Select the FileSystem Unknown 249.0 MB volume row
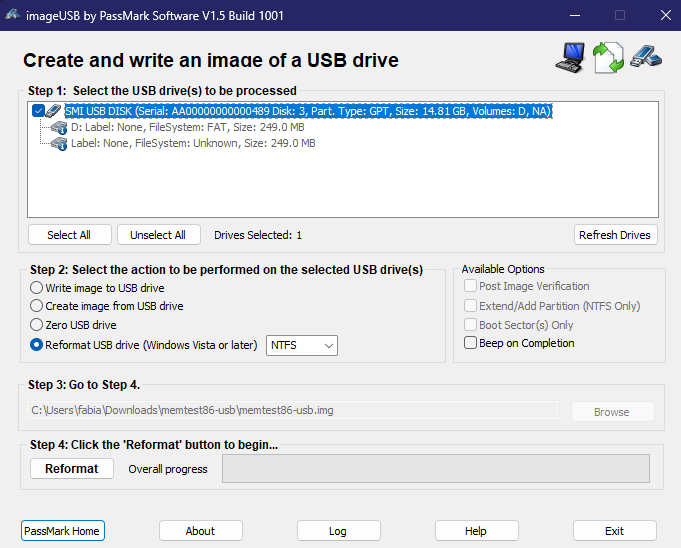The image size is (681, 548). point(193,143)
